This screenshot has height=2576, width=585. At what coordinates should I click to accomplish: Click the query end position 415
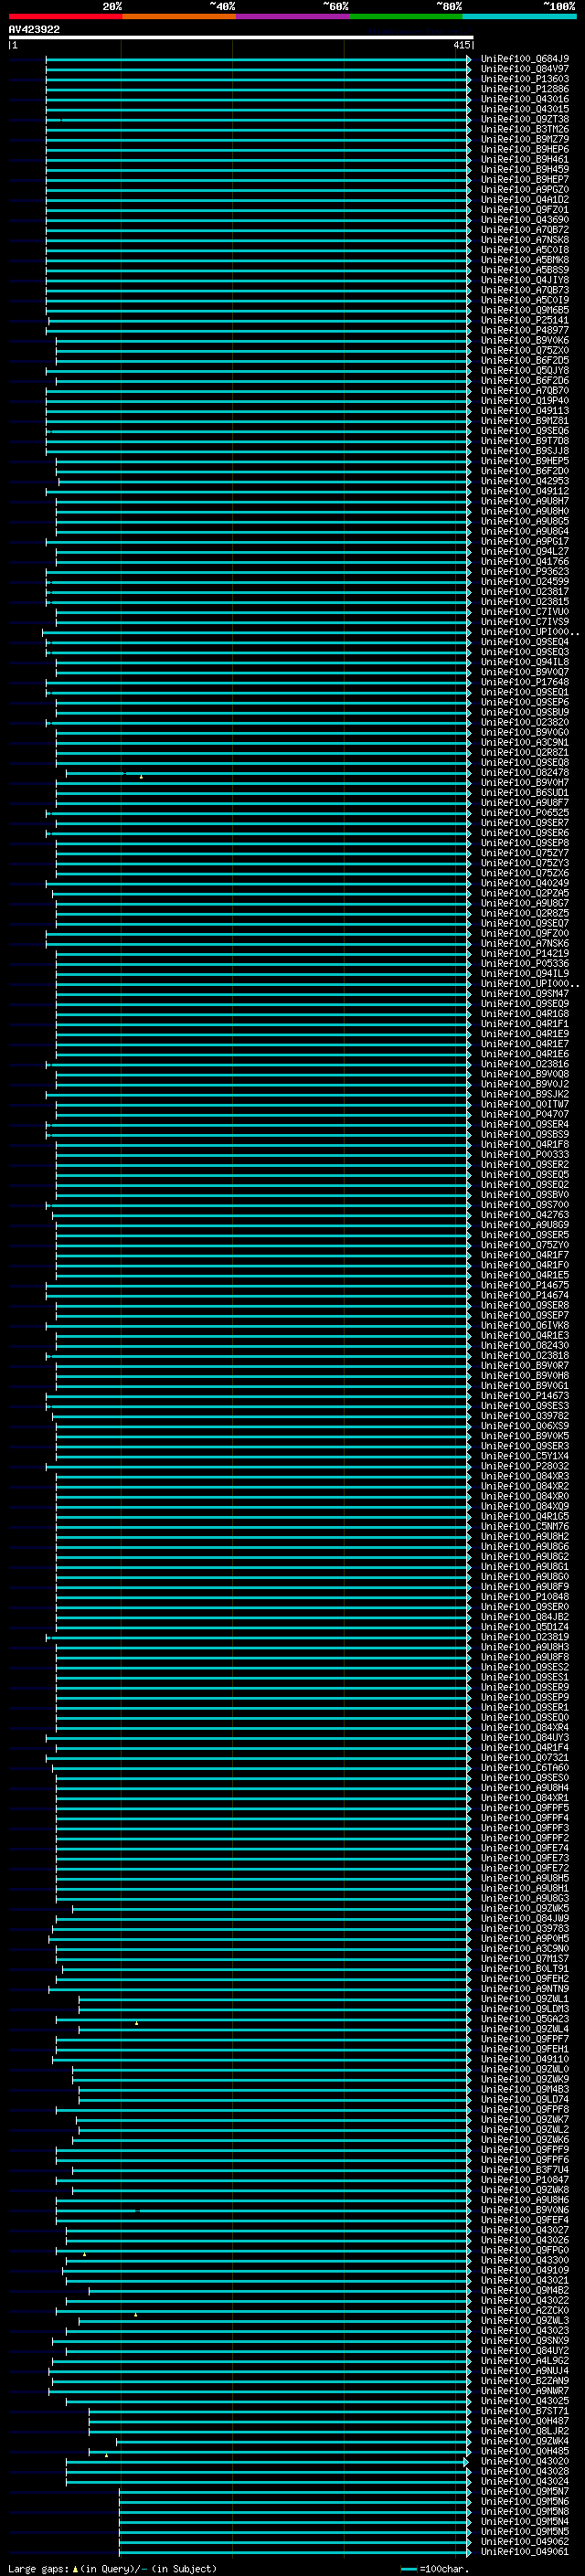pos(461,45)
